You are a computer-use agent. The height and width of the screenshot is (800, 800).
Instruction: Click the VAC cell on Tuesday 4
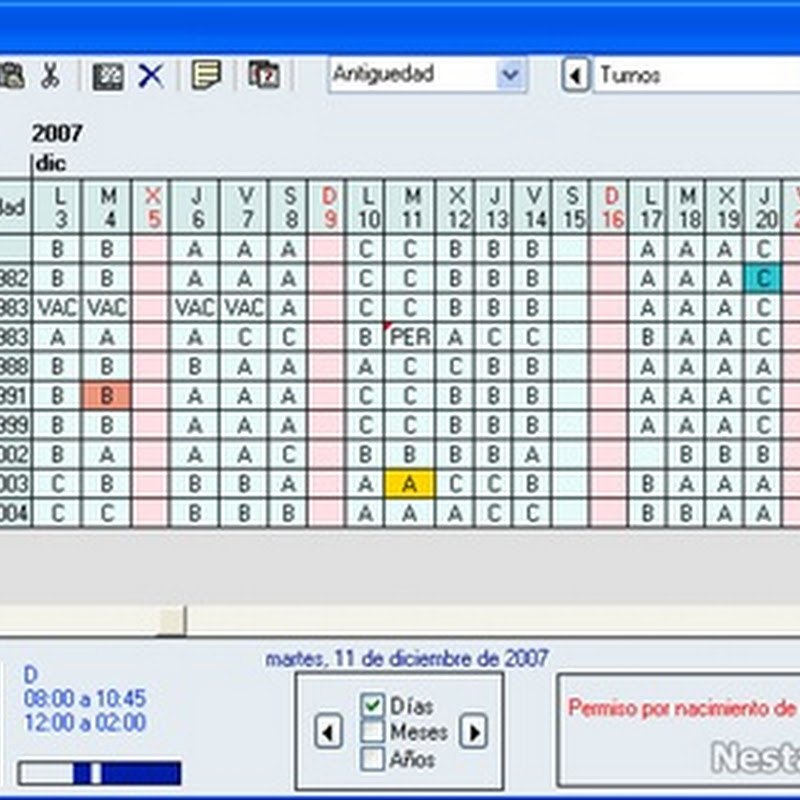click(106, 308)
